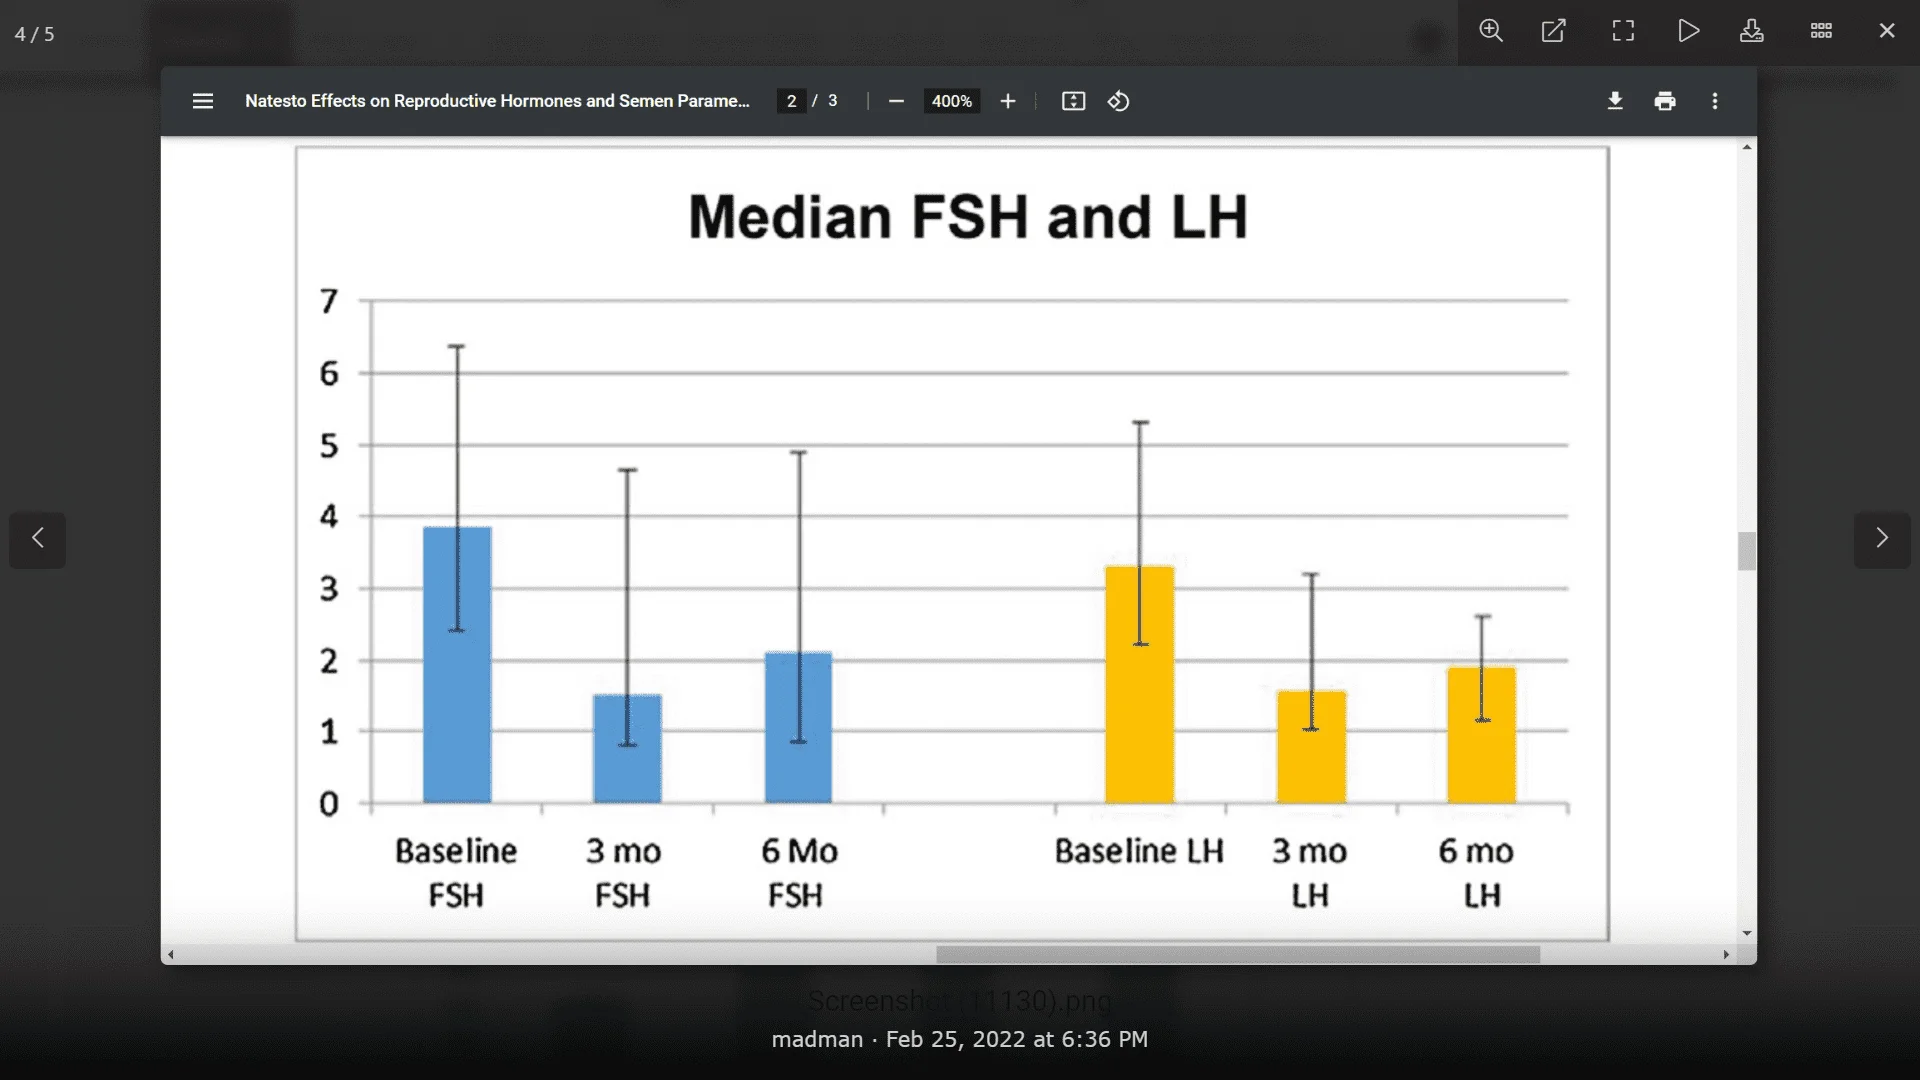Click the PDF vertical scrollbar thumb
Image resolution: width=1920 pixels, height=1080 pixels.
click(1747, 551)
